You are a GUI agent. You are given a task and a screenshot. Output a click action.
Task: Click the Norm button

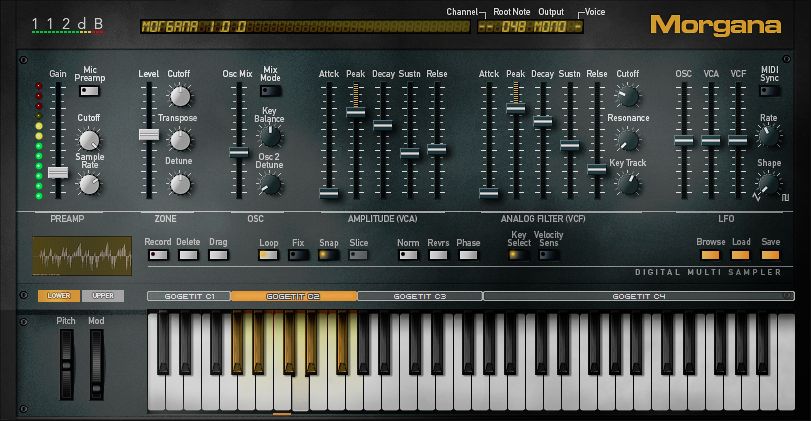pyautogui.click(x=408, y=255)
